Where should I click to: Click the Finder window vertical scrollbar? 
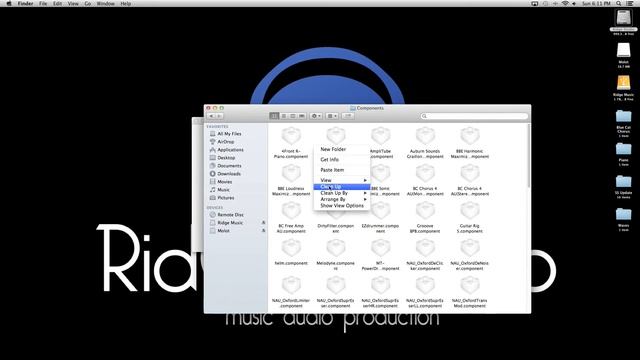[x=529, y=157]
